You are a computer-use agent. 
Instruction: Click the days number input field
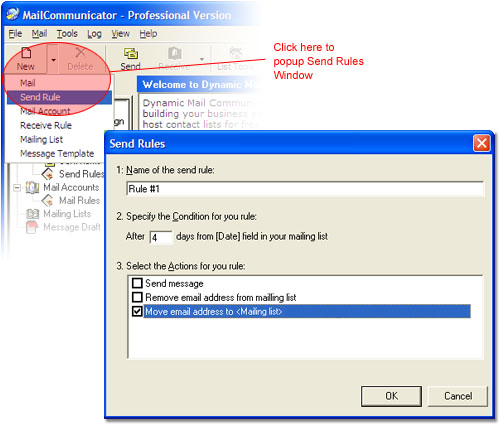tap(161, 238)
